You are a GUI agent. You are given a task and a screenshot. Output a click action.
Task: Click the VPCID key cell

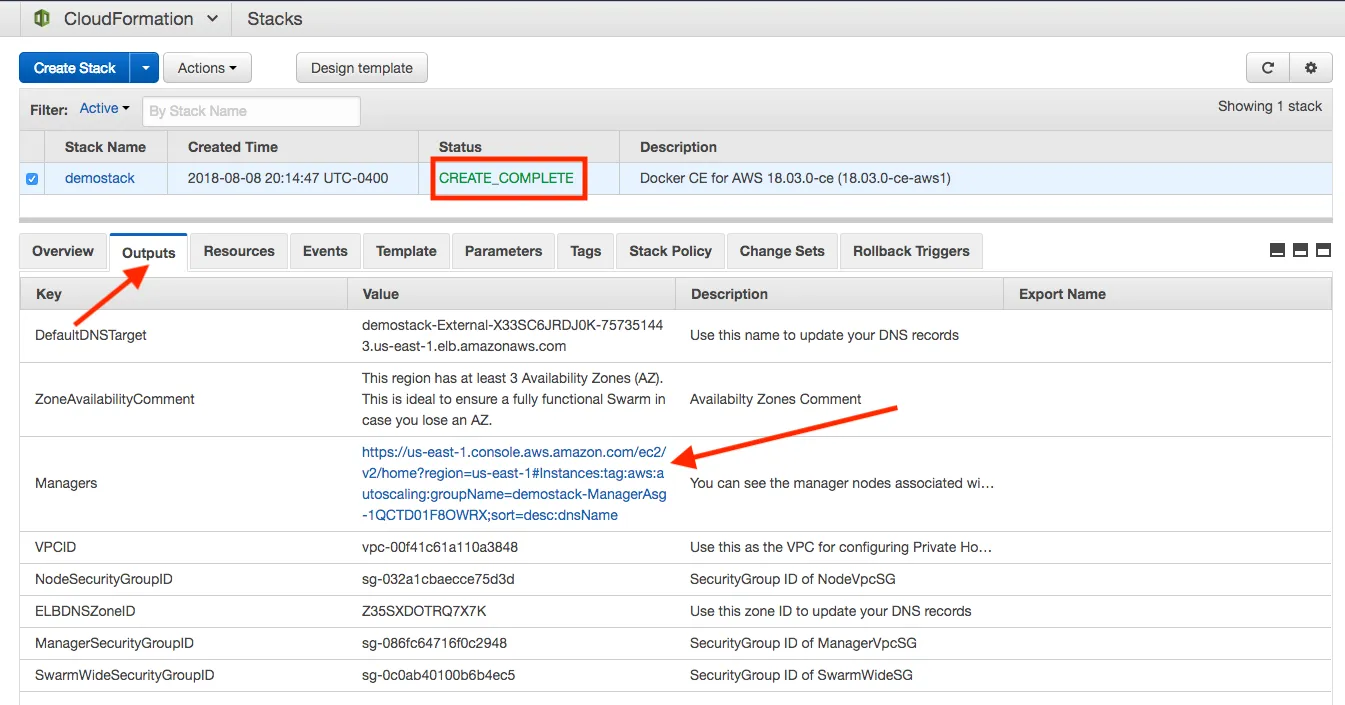(55, 547)
